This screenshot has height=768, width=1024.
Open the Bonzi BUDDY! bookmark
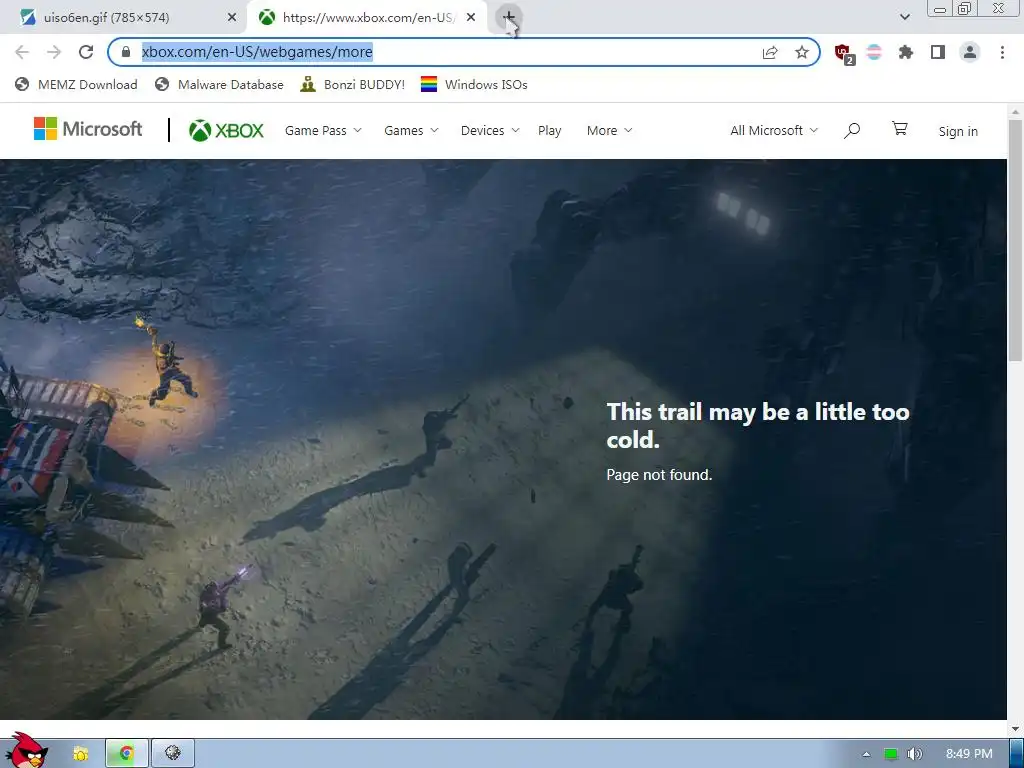[x=353, y=84]
